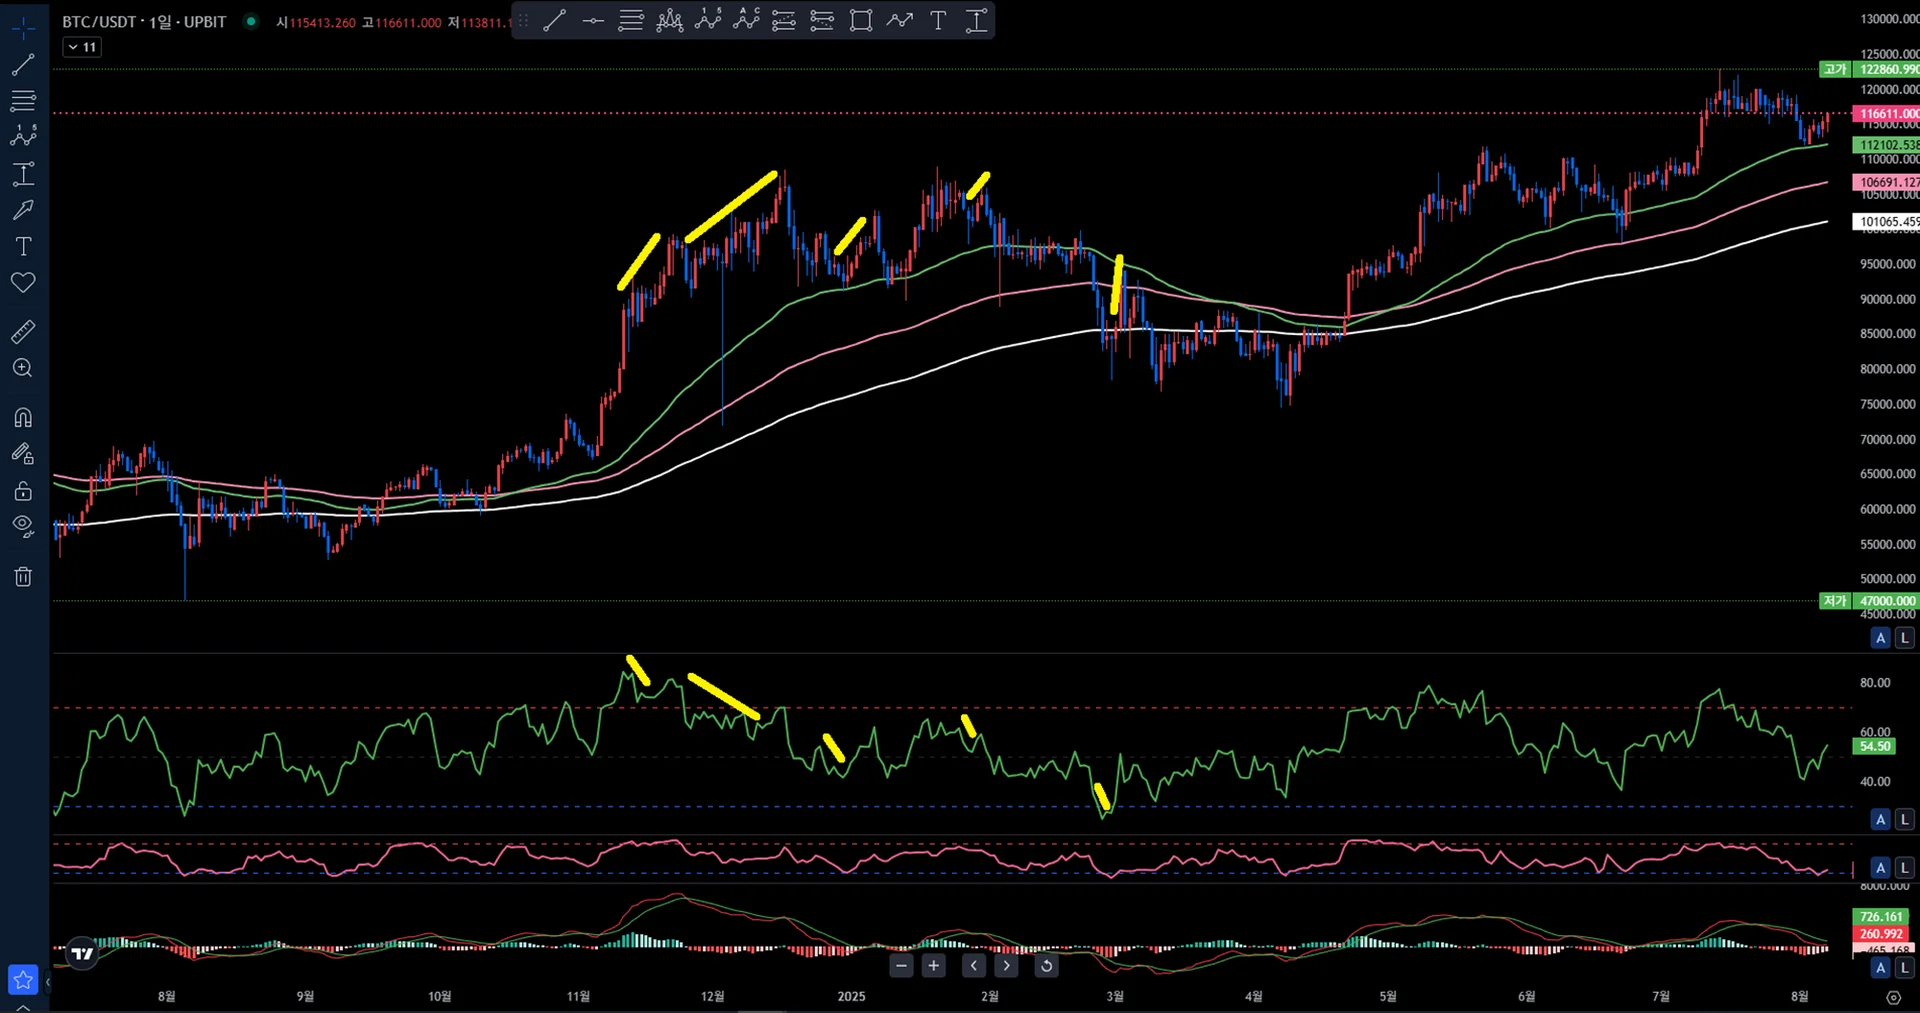Click the current price label 116611.000
This screenshot has width=1920, height=1013.
click(x=1886, y=114)
